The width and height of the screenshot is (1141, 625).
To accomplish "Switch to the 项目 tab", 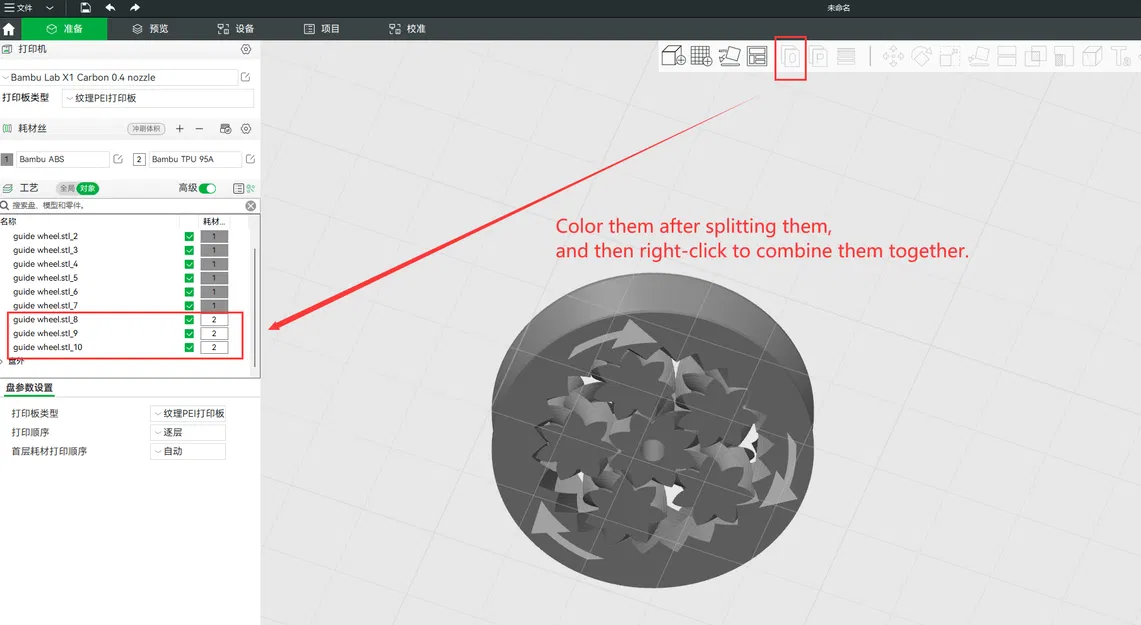I will (322, 29).
